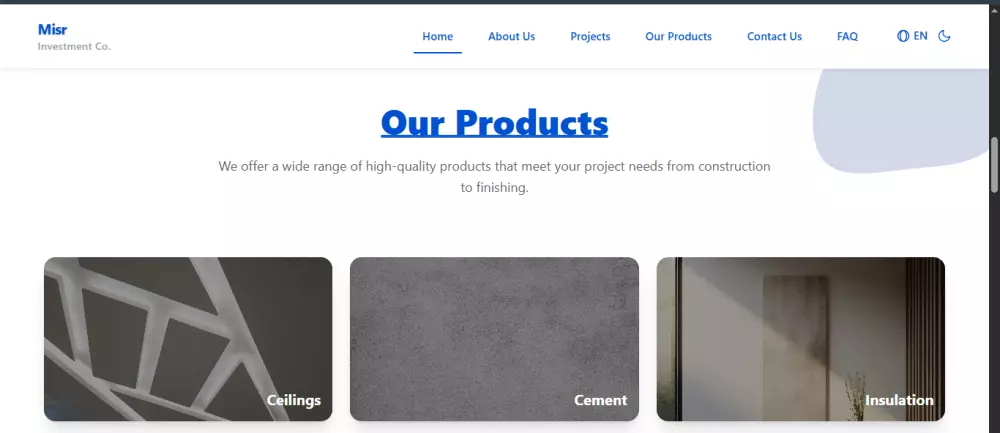Navigate to Contact Us

(x=774, y=36)
